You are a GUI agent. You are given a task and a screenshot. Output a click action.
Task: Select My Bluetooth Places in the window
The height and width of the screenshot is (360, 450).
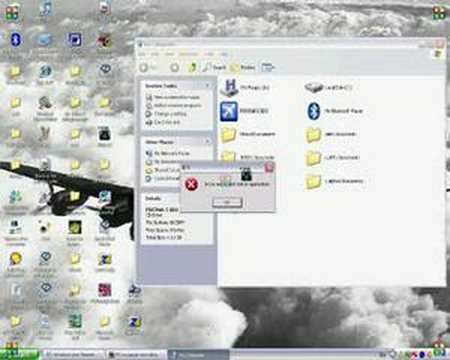pos(335,111)
